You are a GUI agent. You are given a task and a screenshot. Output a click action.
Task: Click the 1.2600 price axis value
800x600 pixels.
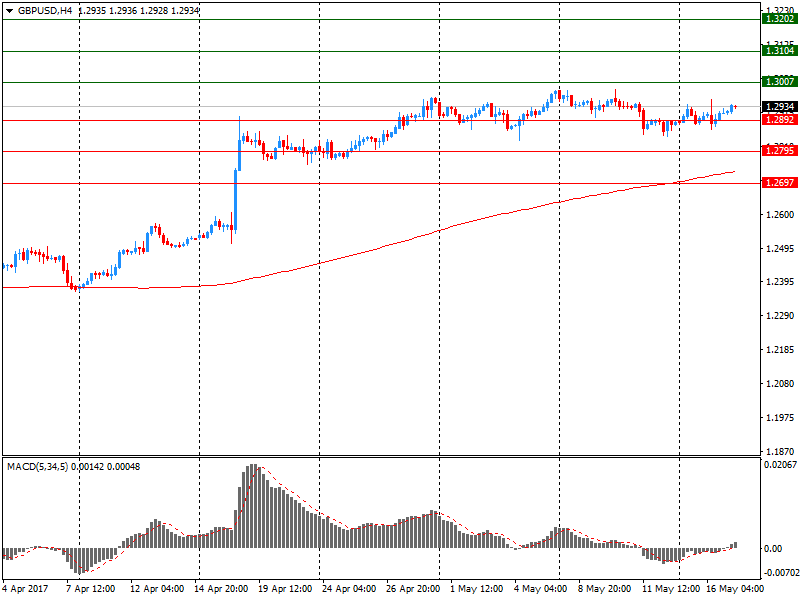point(780,215)
